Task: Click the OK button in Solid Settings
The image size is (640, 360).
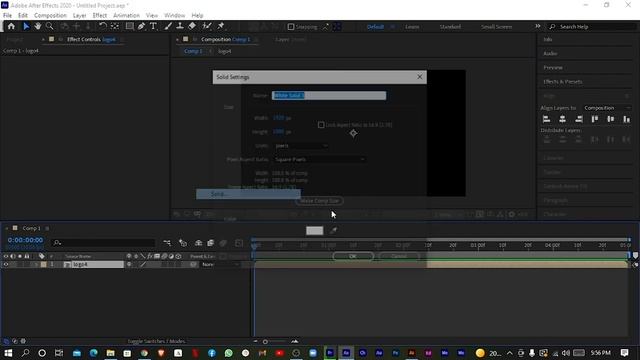Action: [353, 256]
